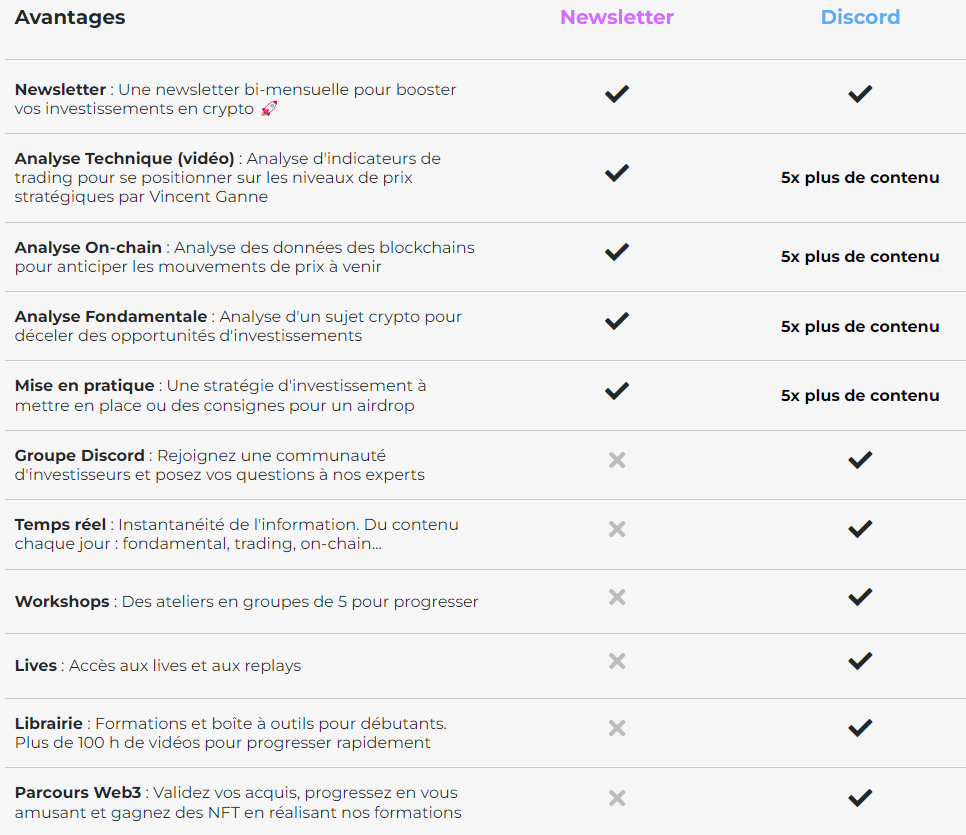966x835 pixels.
Task: Click the Avantages heading
Action: (70, 17)
